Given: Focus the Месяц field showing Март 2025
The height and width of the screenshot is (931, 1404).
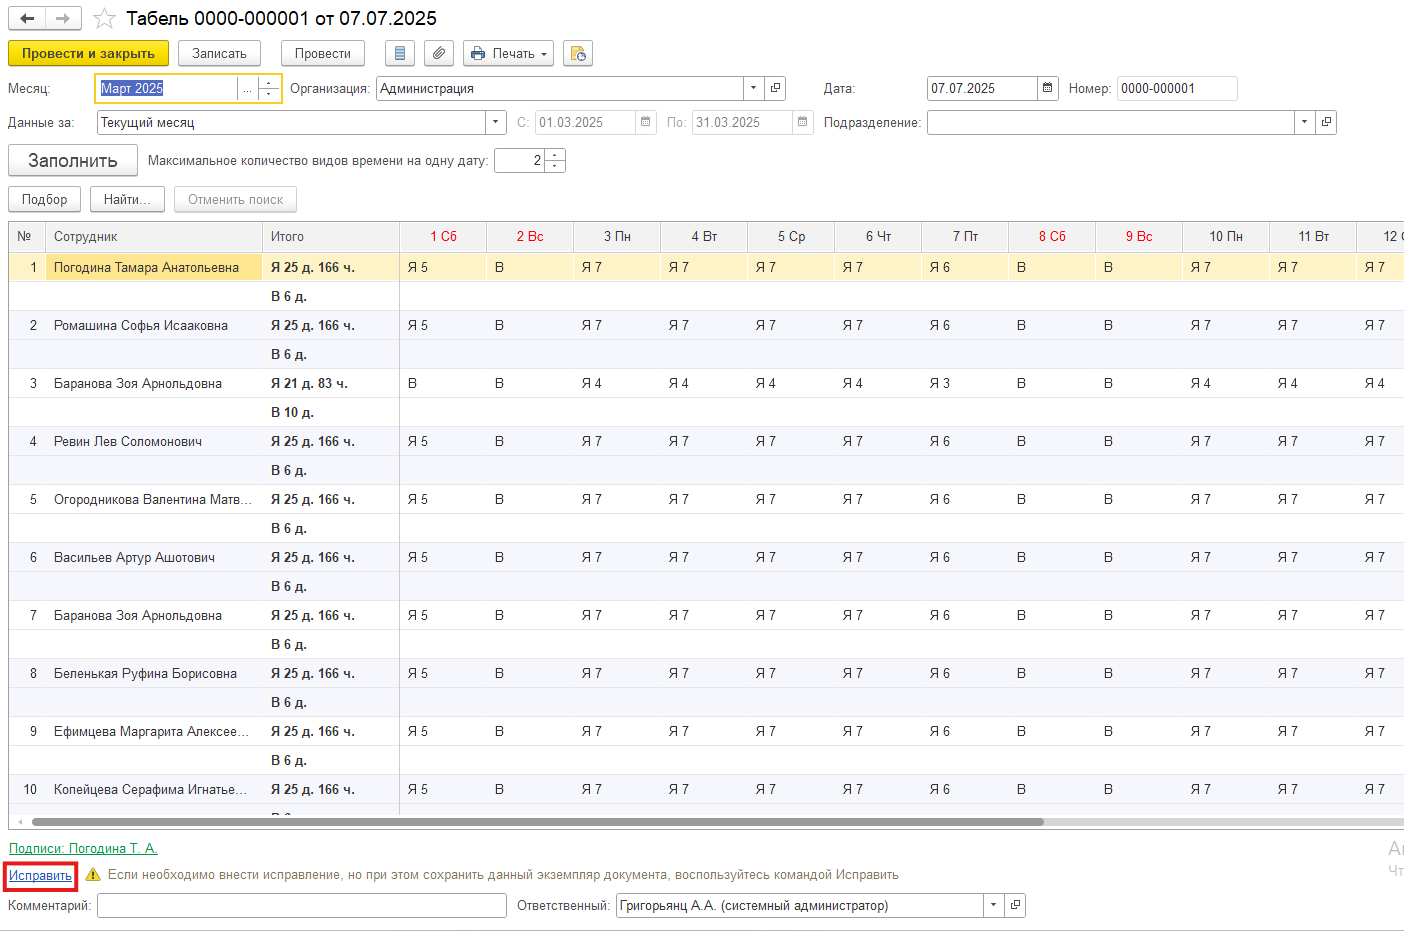Looking at the screenshot, I should [166, 88].
